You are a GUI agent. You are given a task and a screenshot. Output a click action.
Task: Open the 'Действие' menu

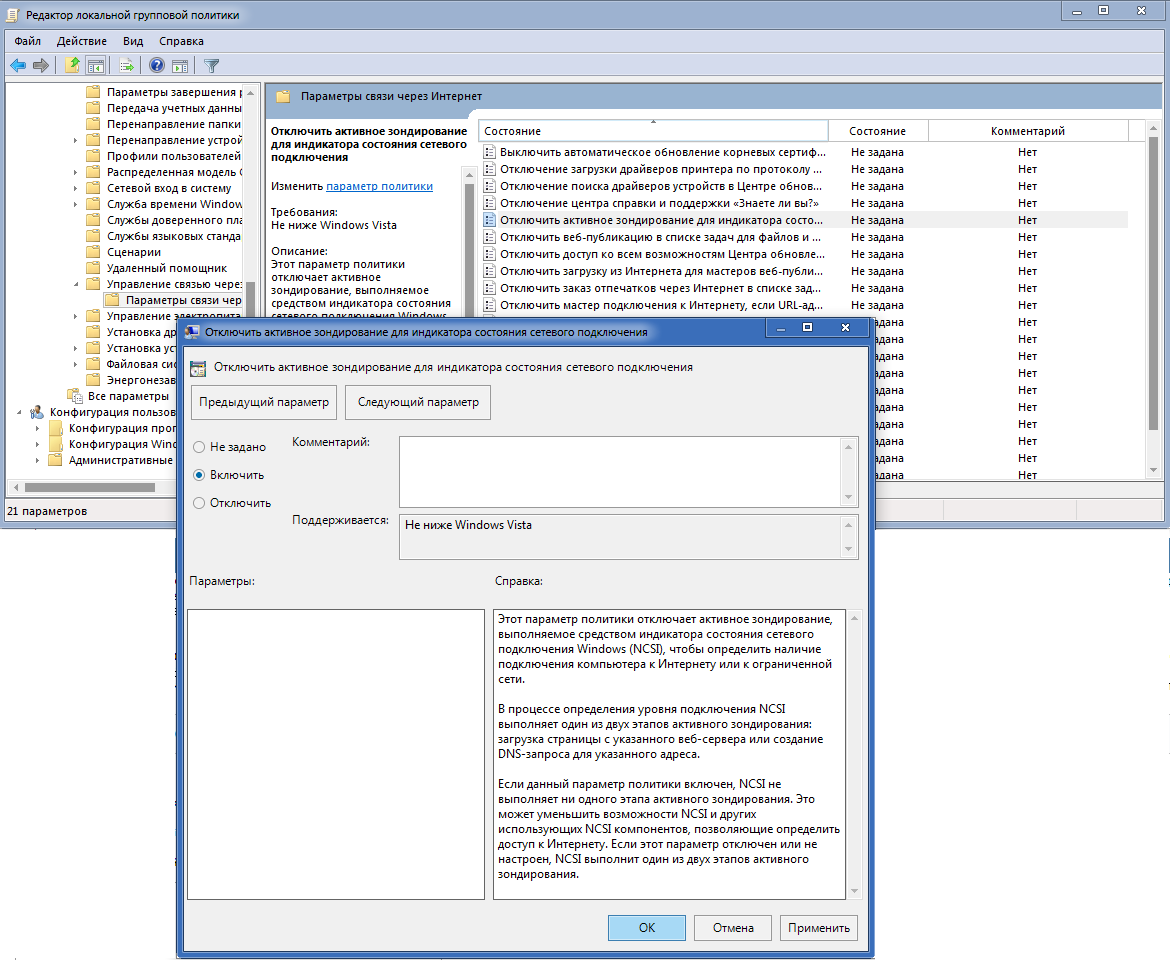82,41
